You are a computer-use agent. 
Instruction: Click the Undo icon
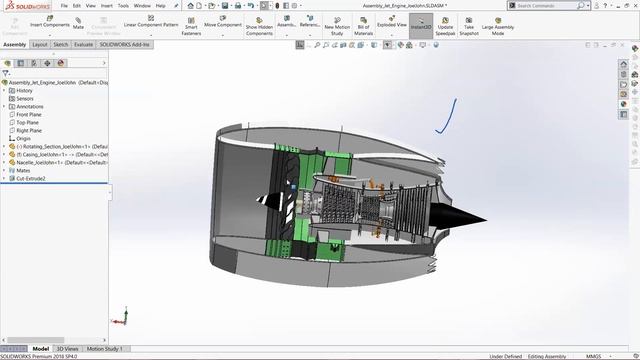(x=251, y=6)
